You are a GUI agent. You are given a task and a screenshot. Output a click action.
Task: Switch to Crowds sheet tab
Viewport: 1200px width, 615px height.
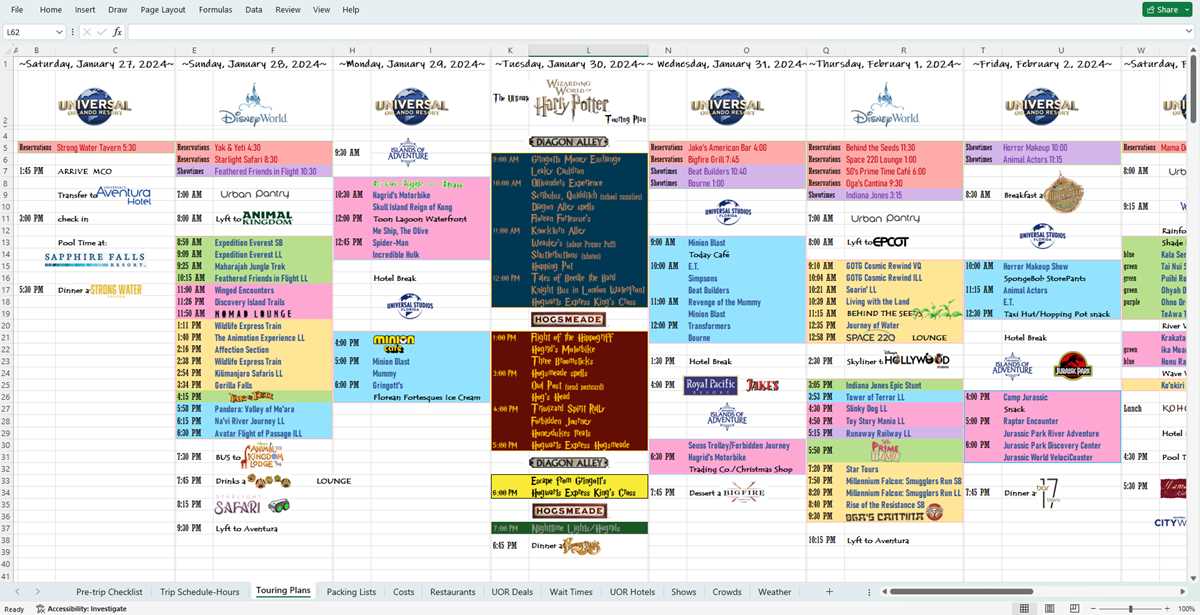point(727,592)
